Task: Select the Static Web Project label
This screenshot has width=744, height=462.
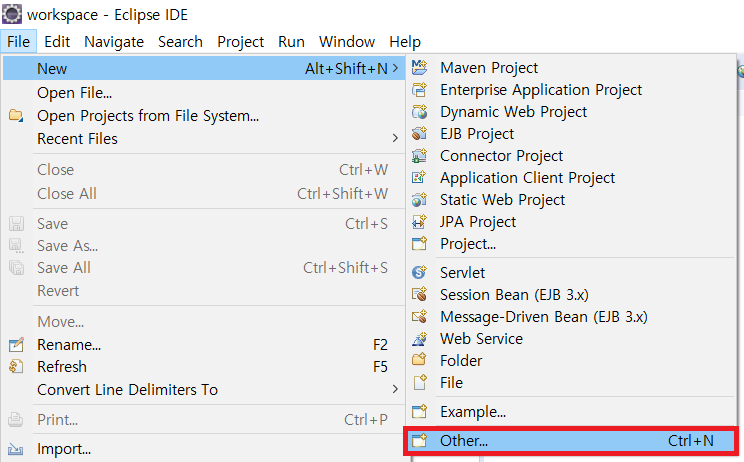Action: pos(502,200)
